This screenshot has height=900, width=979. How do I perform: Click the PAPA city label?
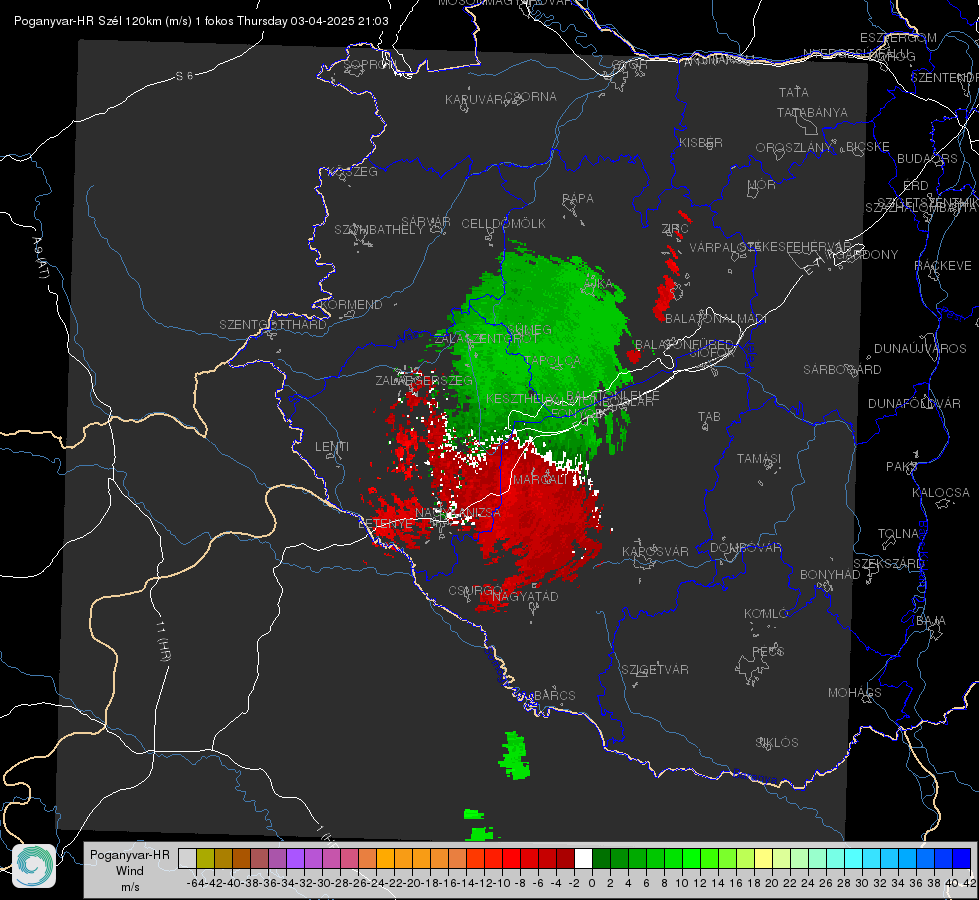pyautogui.click(x=578, y=199)
